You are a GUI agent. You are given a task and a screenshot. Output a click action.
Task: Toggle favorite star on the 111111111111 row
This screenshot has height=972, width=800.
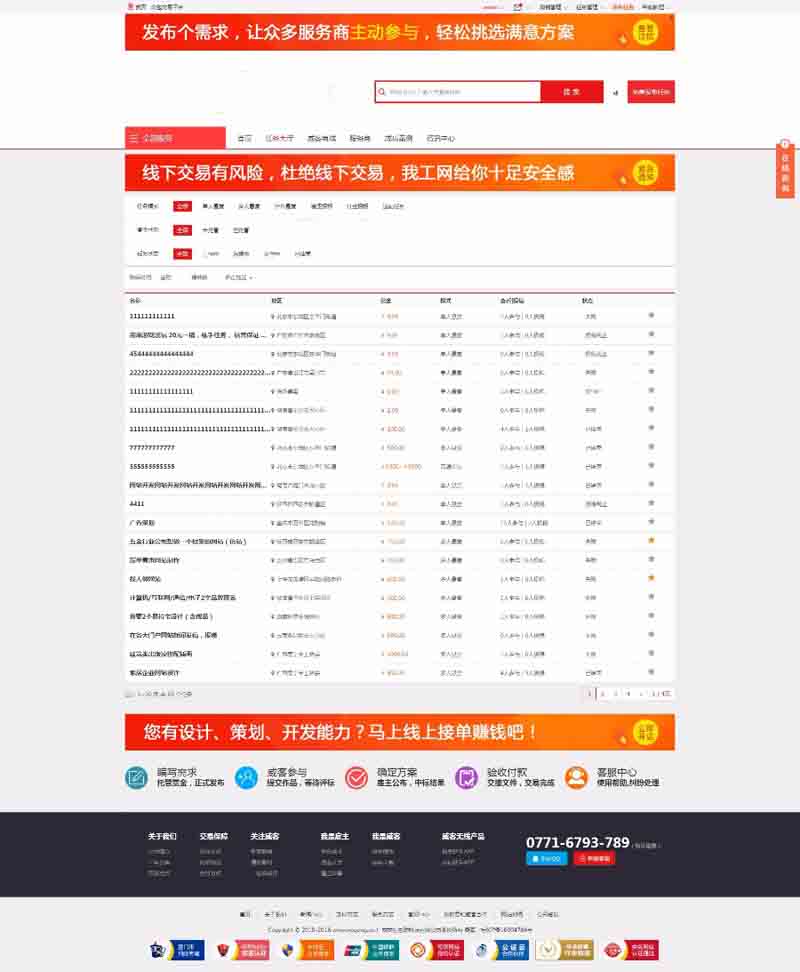pyautogui.click(x=651, y=316)
